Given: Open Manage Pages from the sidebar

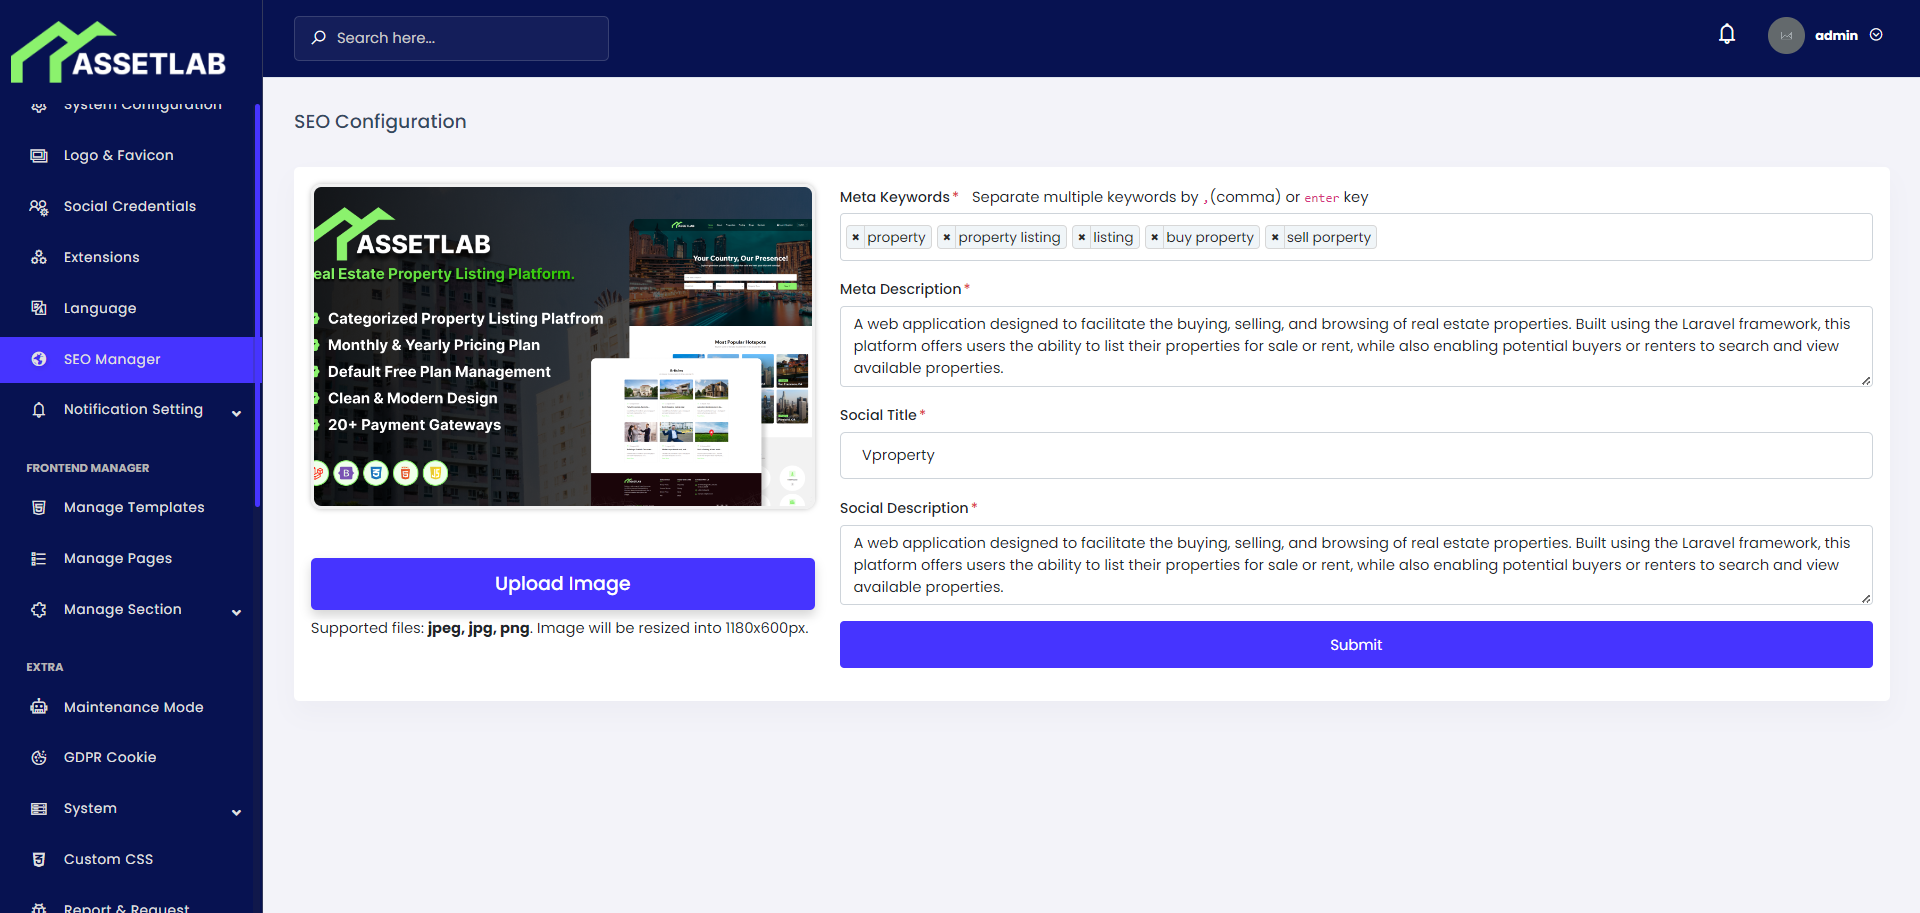Looking at the screenshot, I should tap(117, 558).
